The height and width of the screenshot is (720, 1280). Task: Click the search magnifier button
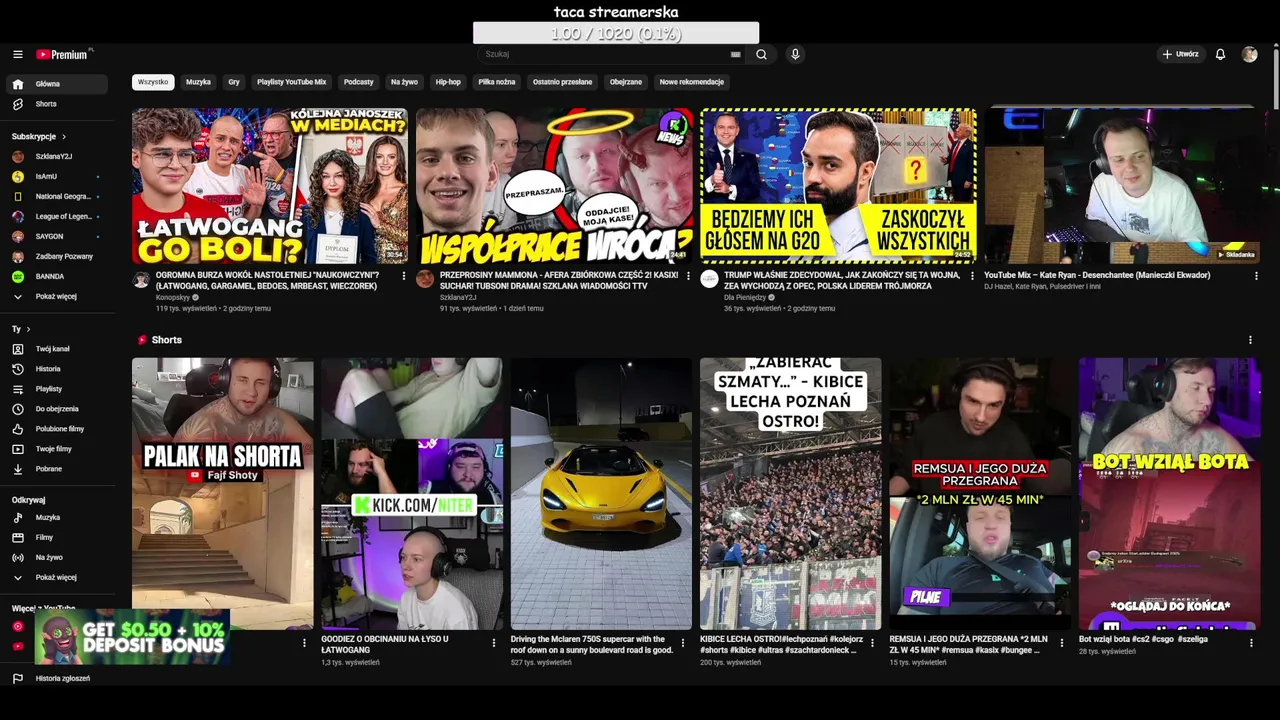click(x=761, y=54)
